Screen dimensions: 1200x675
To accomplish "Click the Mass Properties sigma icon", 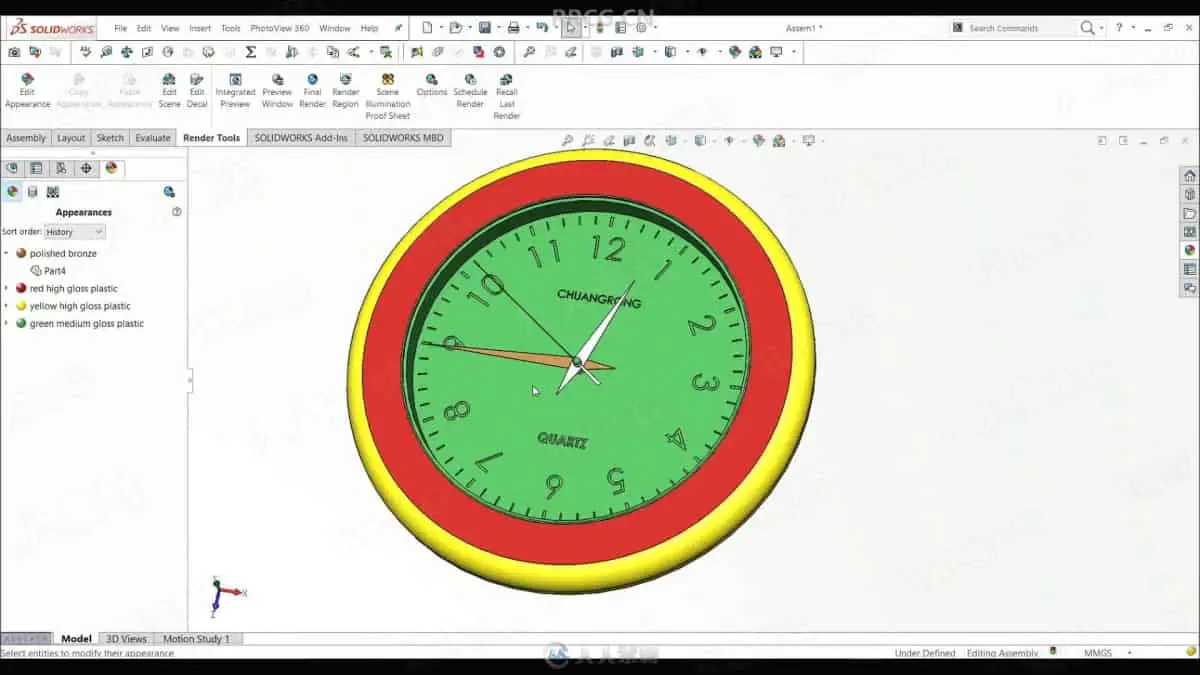I will click(x=250, y=52).
